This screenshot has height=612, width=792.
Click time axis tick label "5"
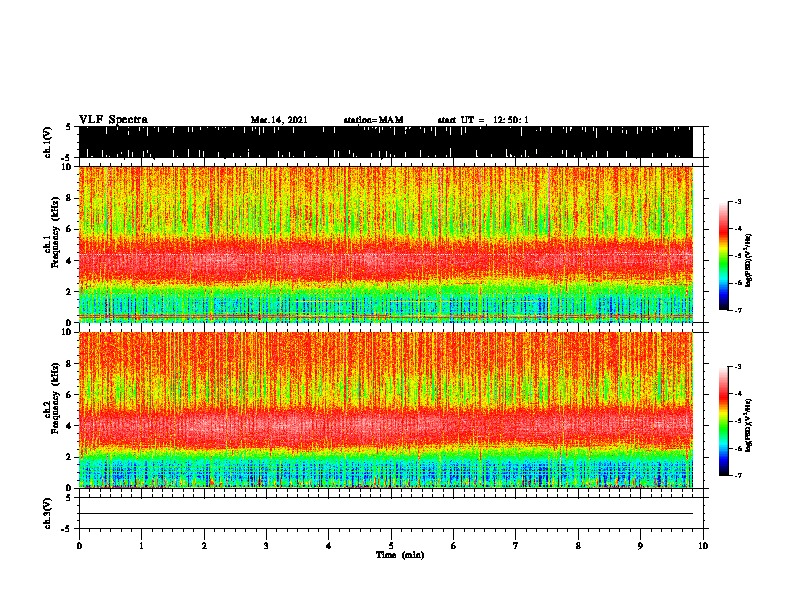coord(391,546)
